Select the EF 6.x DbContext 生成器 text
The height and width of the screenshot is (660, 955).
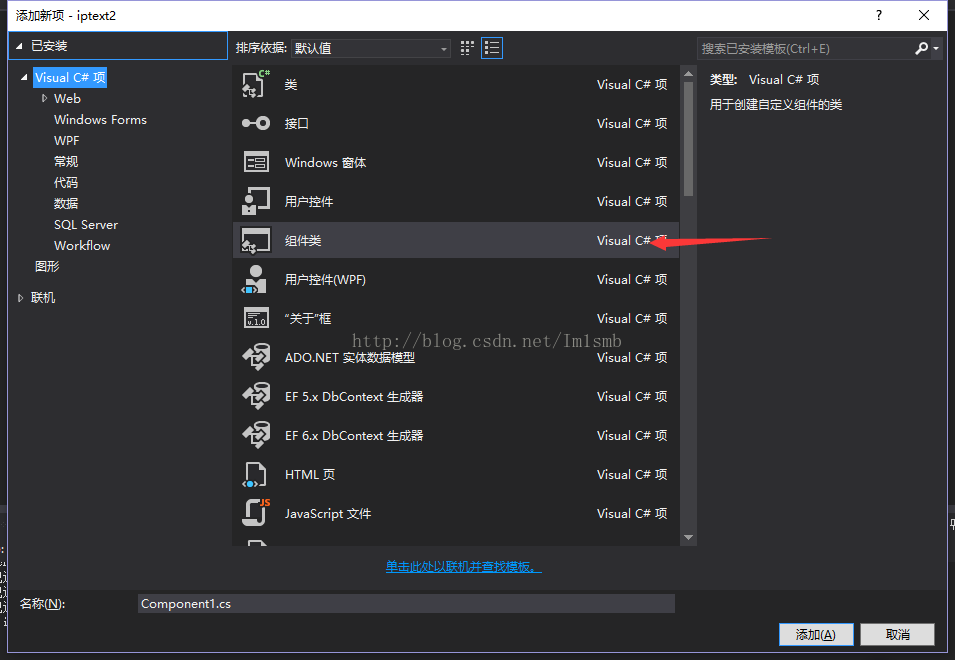(354, 435)
